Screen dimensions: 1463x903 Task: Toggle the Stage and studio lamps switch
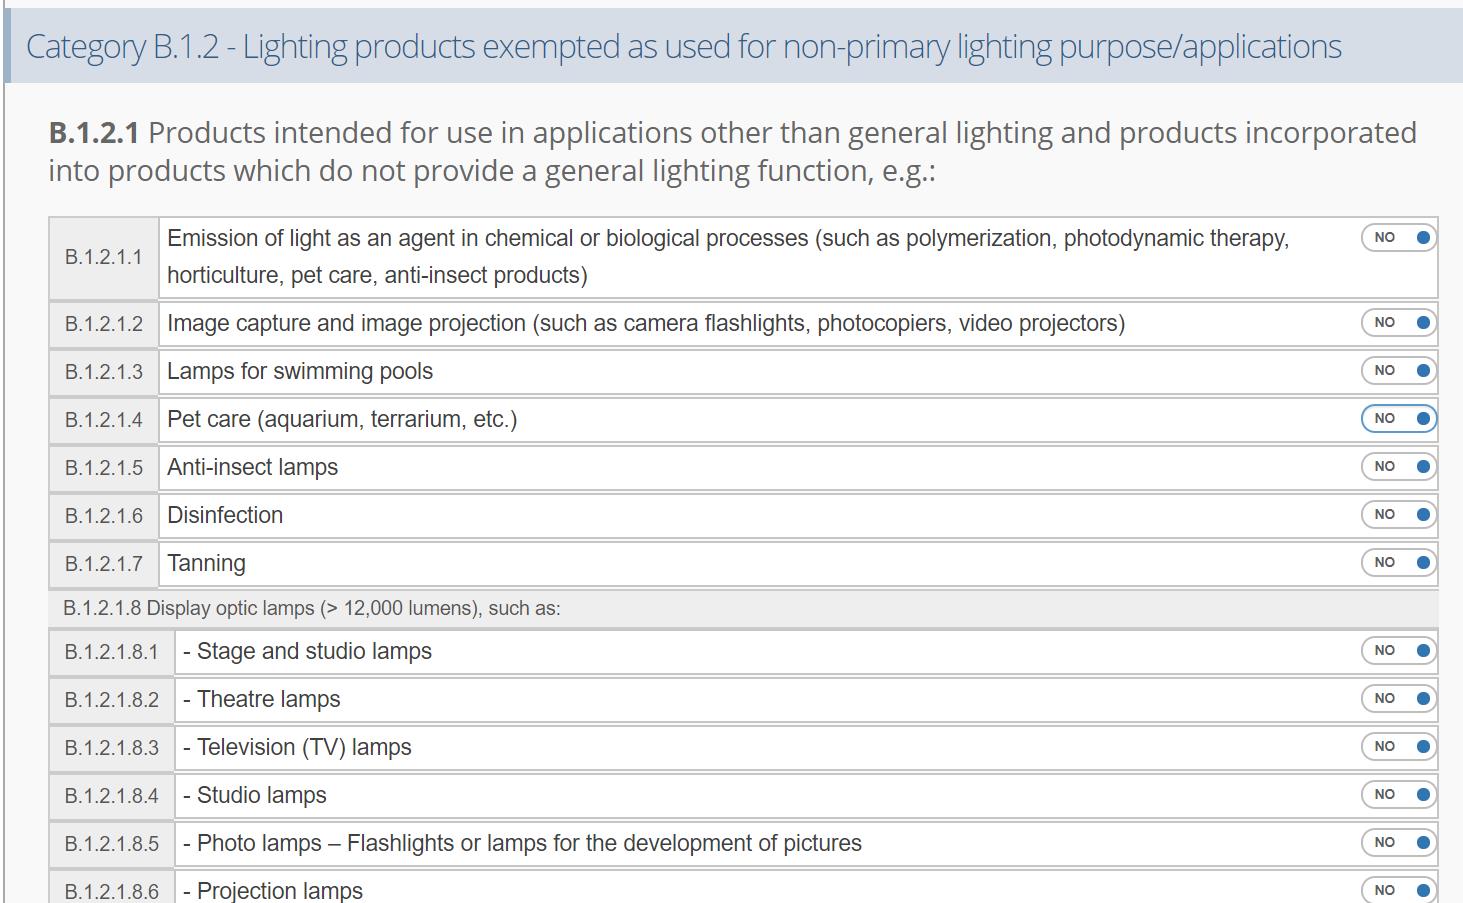pyautogui.click(x=1398, y=651)
